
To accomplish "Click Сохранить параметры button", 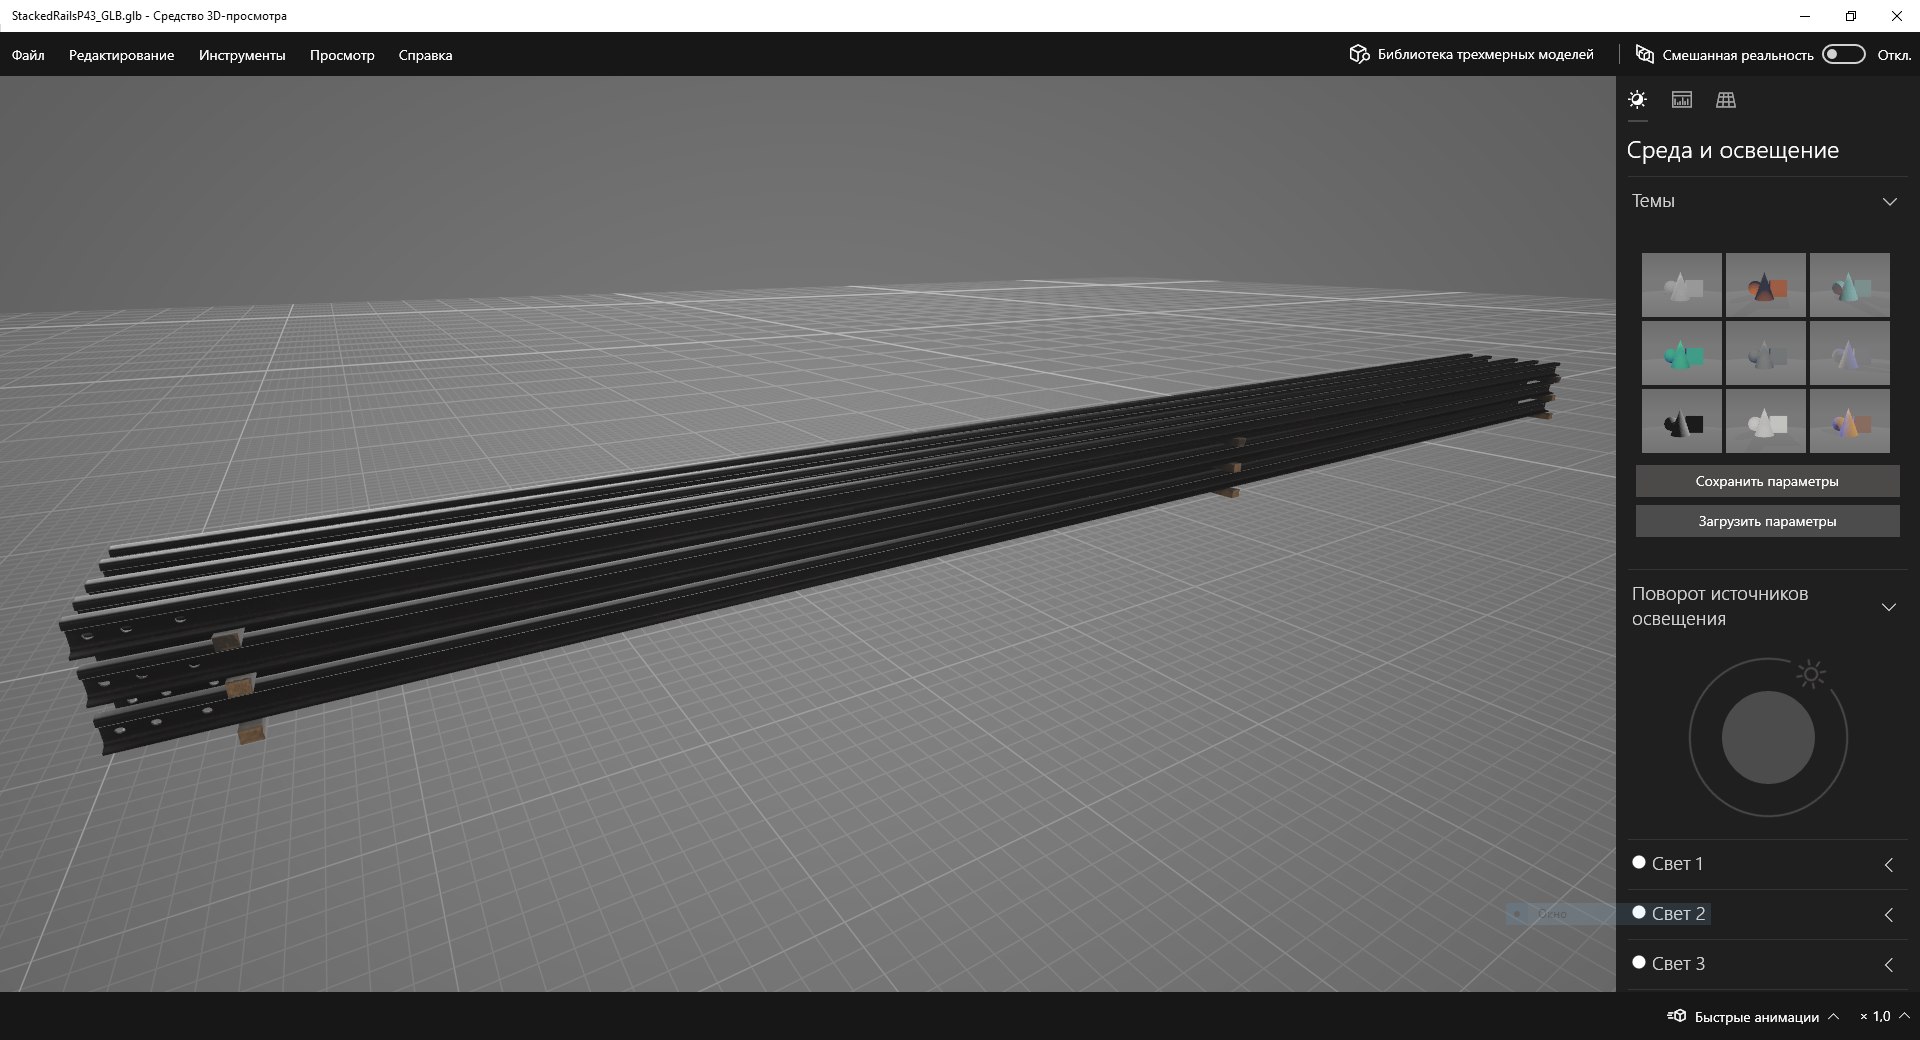I will point(1767,481).
